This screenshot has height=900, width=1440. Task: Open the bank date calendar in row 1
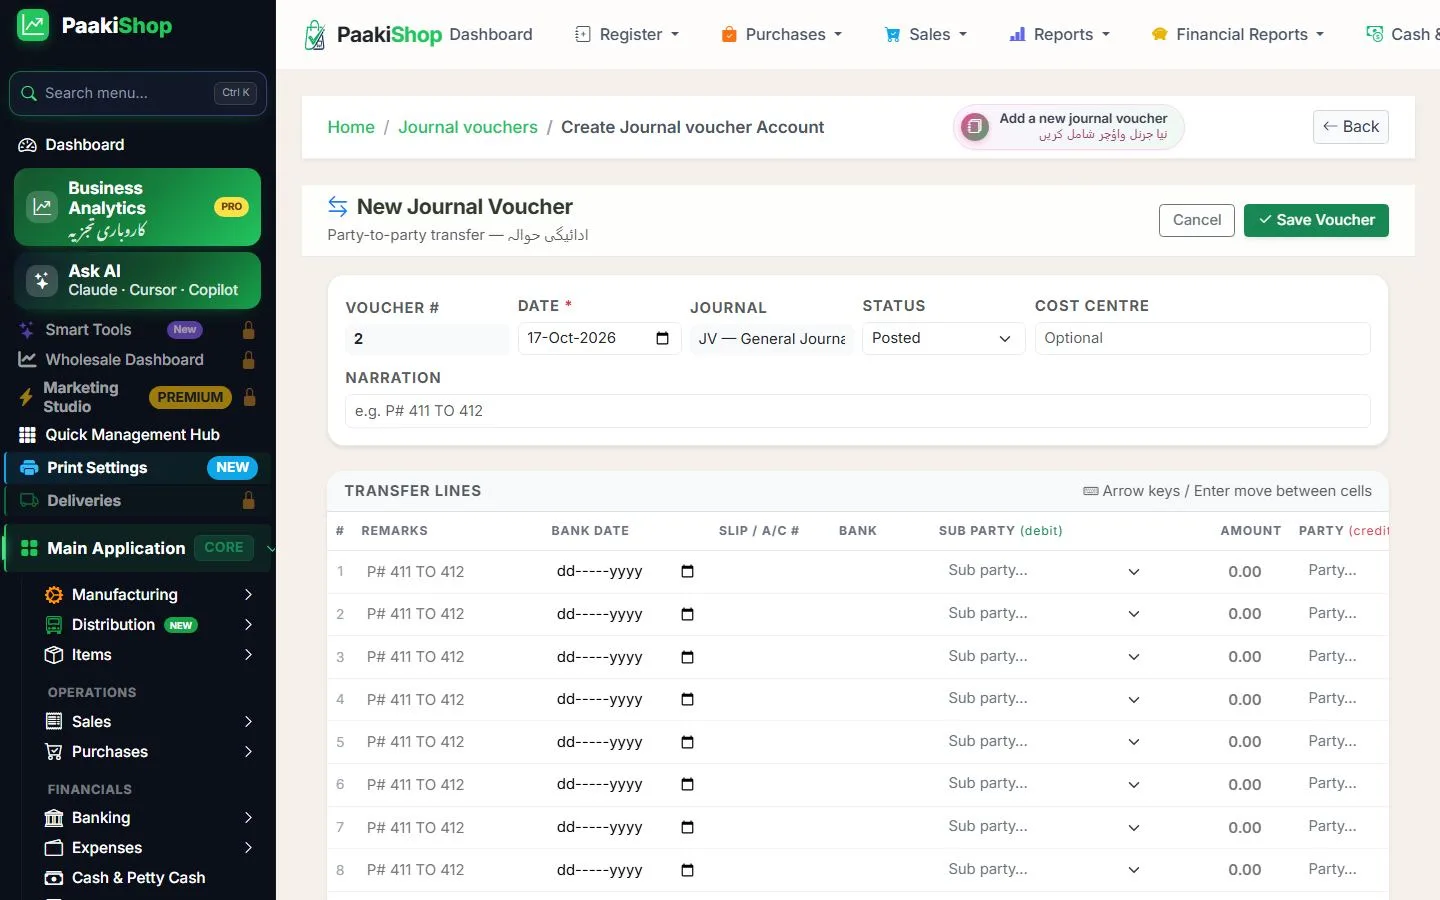(x=687, y=572)
